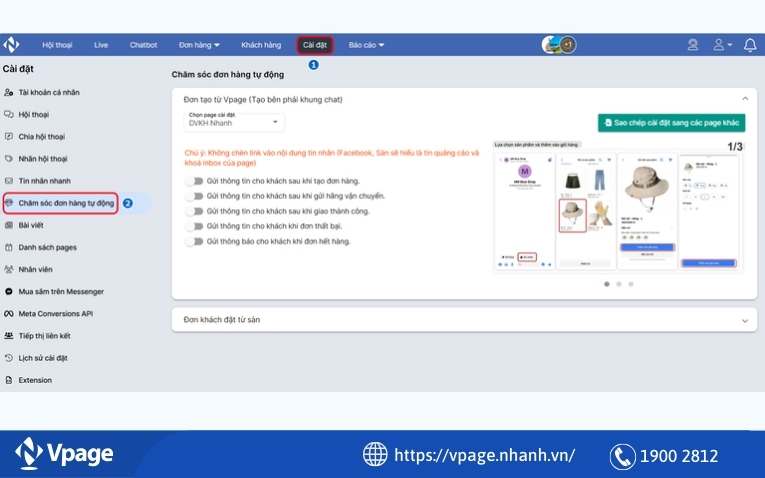The width and height of the screenshot is (765, 478).
Task: Click the Bài viết sidebar icon
Action: click(9, 225)
